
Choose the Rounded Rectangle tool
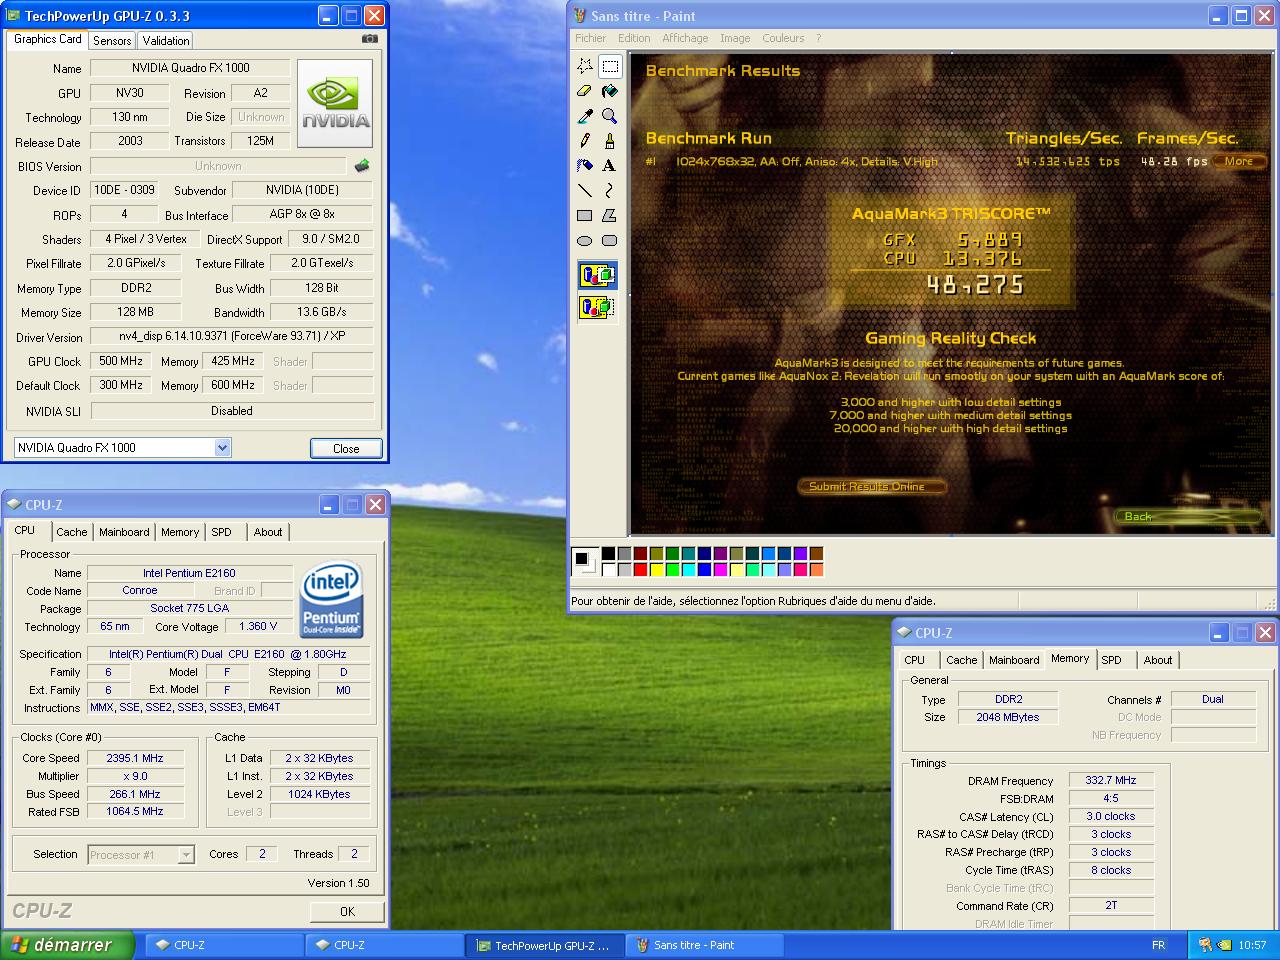[610, 241]
